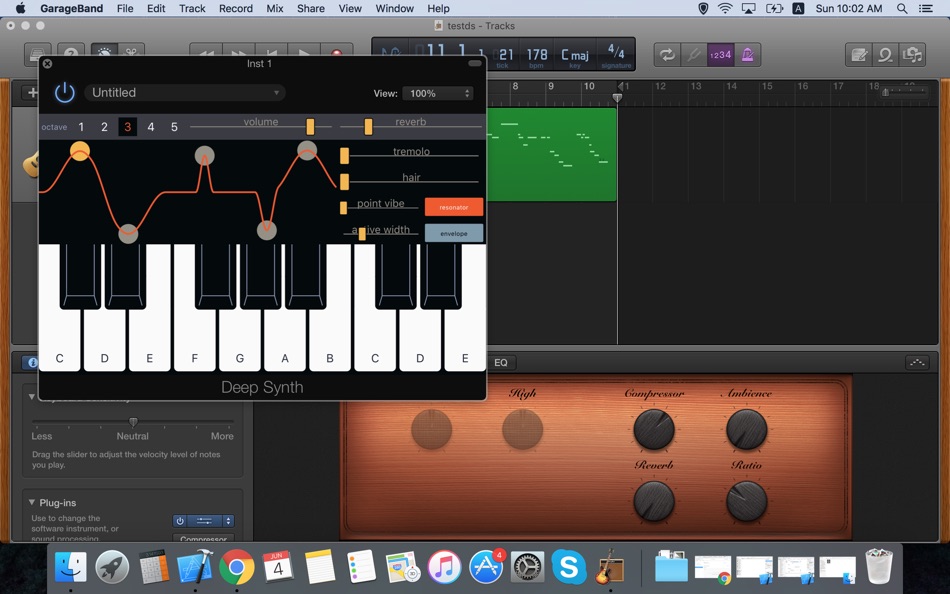Image resolution: width=950 pixels, height=594 pixels.
Task: Open Notes in the Dock
Action: (320, 567)
